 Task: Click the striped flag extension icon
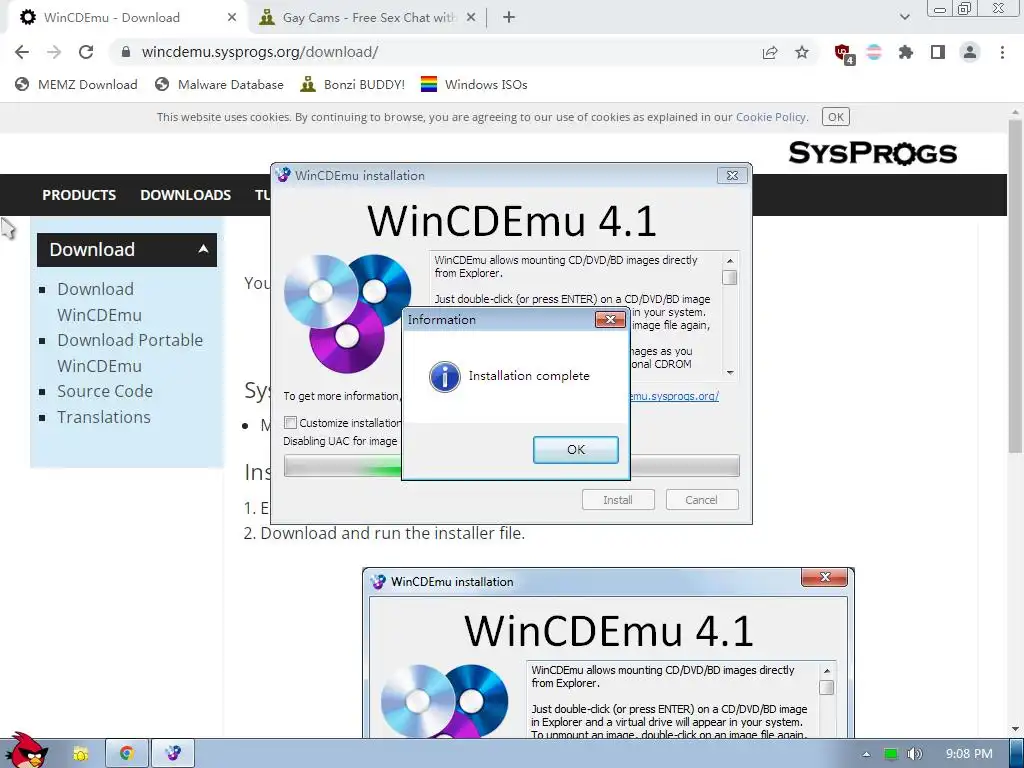point(874,52)
